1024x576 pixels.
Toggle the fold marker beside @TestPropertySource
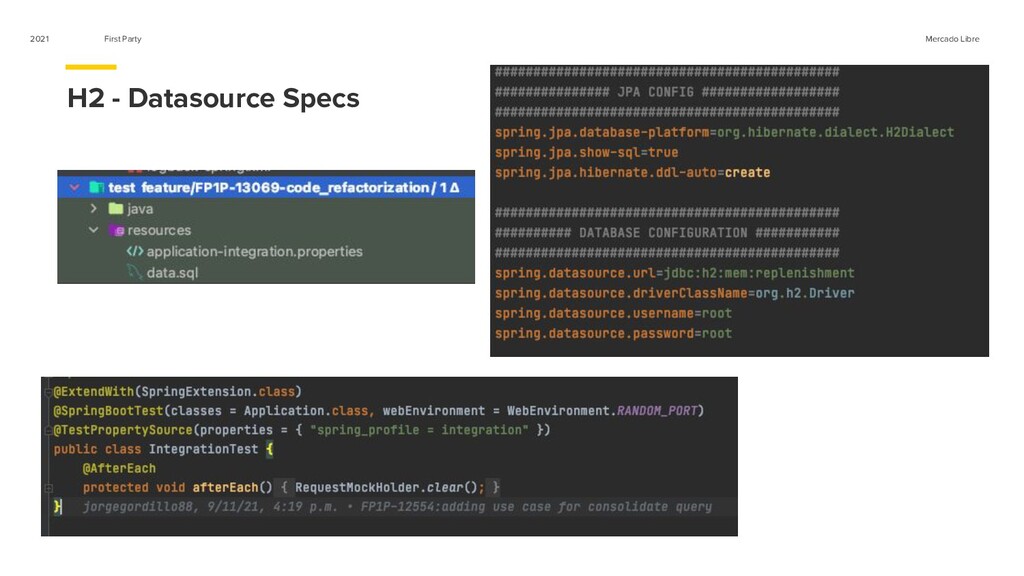pyautogui.click(x=48, y=430)
